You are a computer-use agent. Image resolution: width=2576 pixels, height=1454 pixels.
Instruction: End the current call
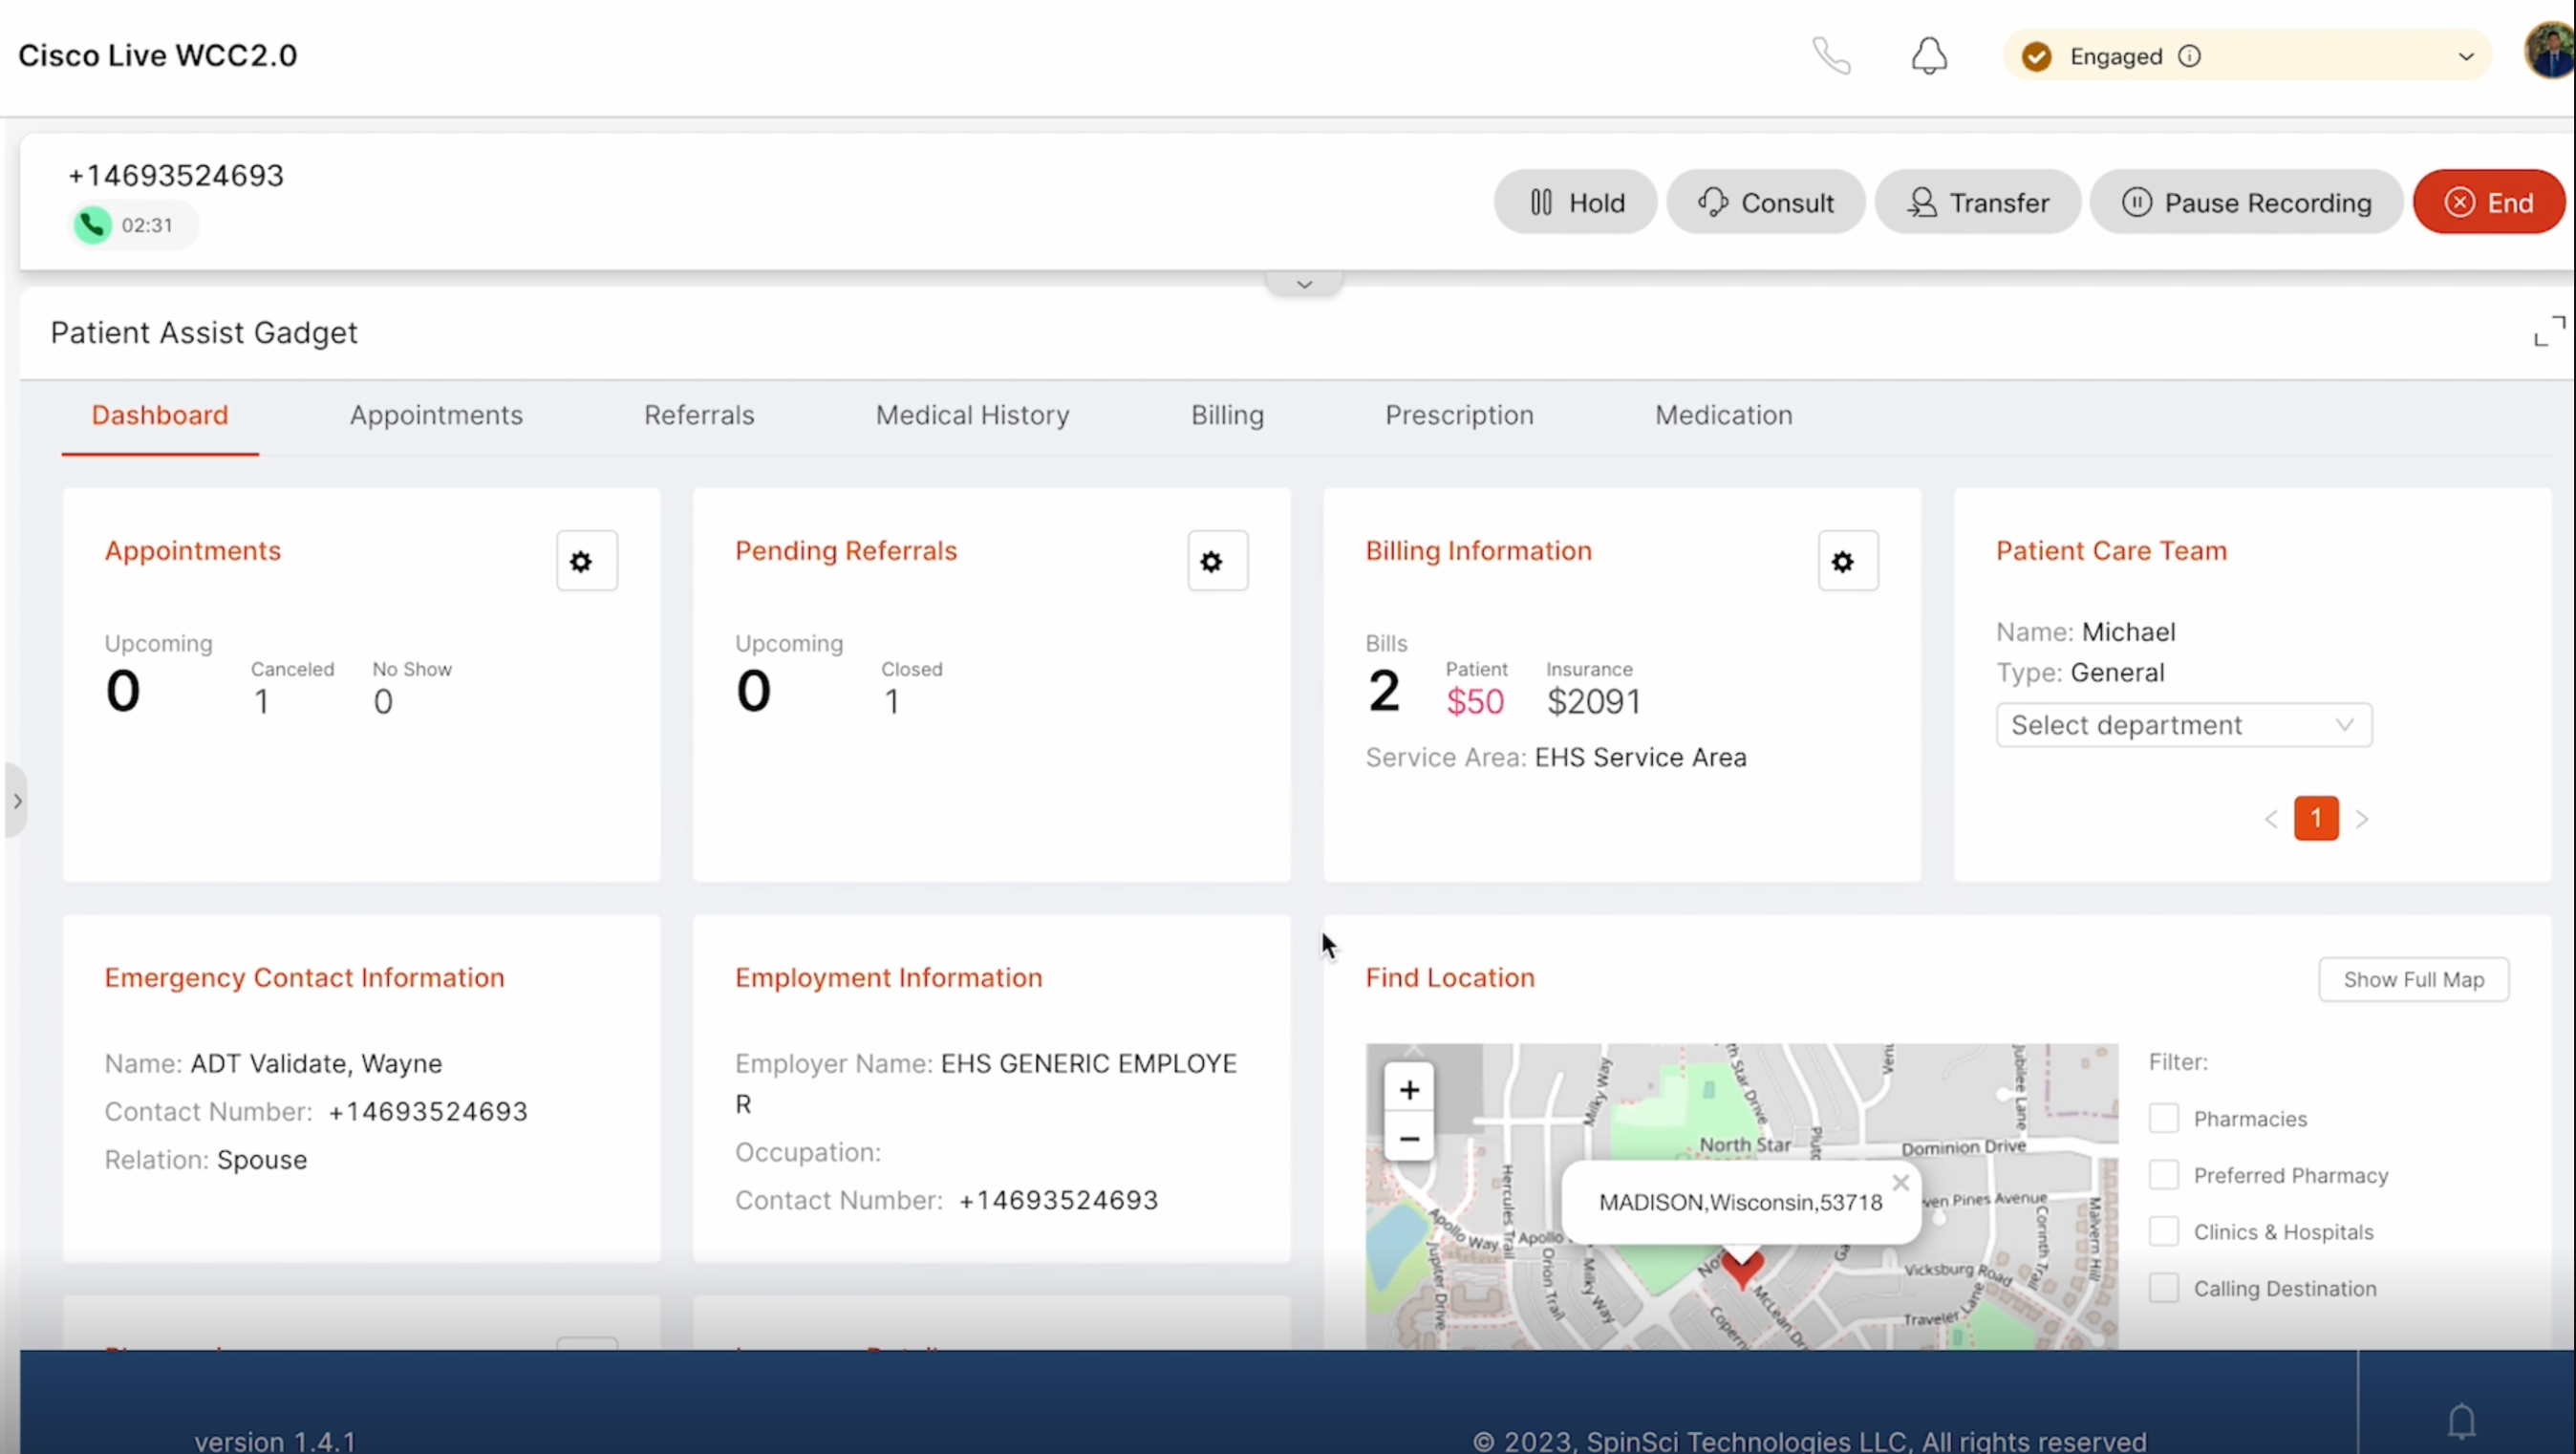point(2488,202)
